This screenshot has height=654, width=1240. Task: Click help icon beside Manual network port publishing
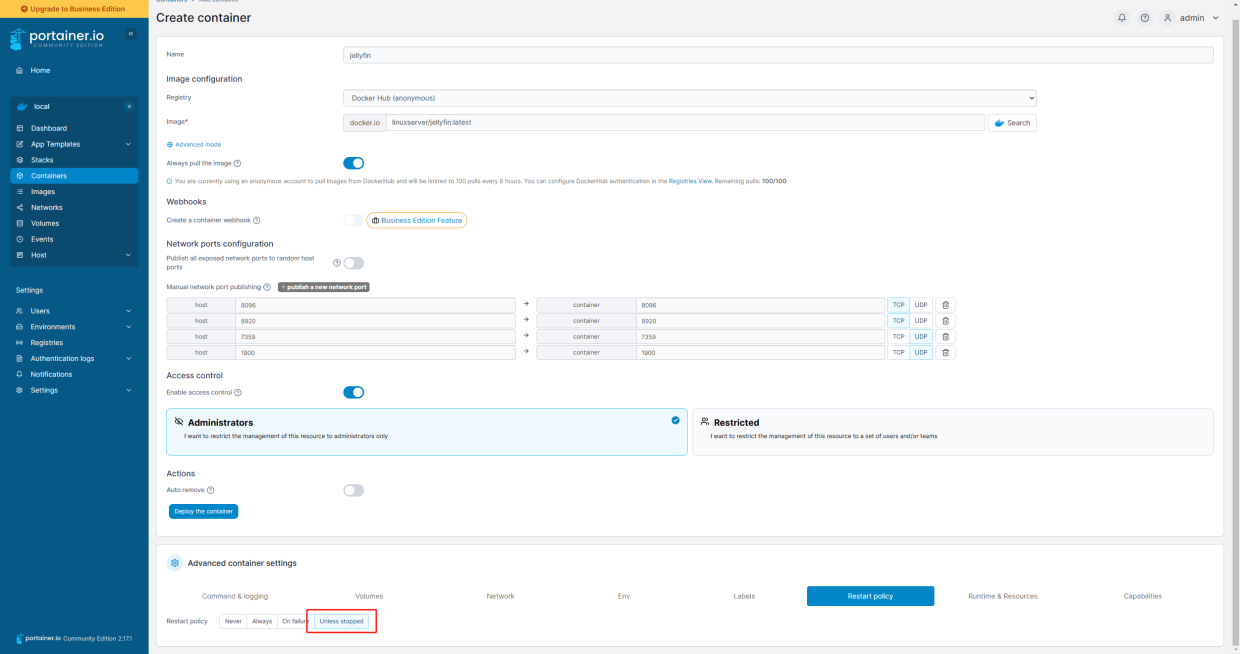[267, 287]
